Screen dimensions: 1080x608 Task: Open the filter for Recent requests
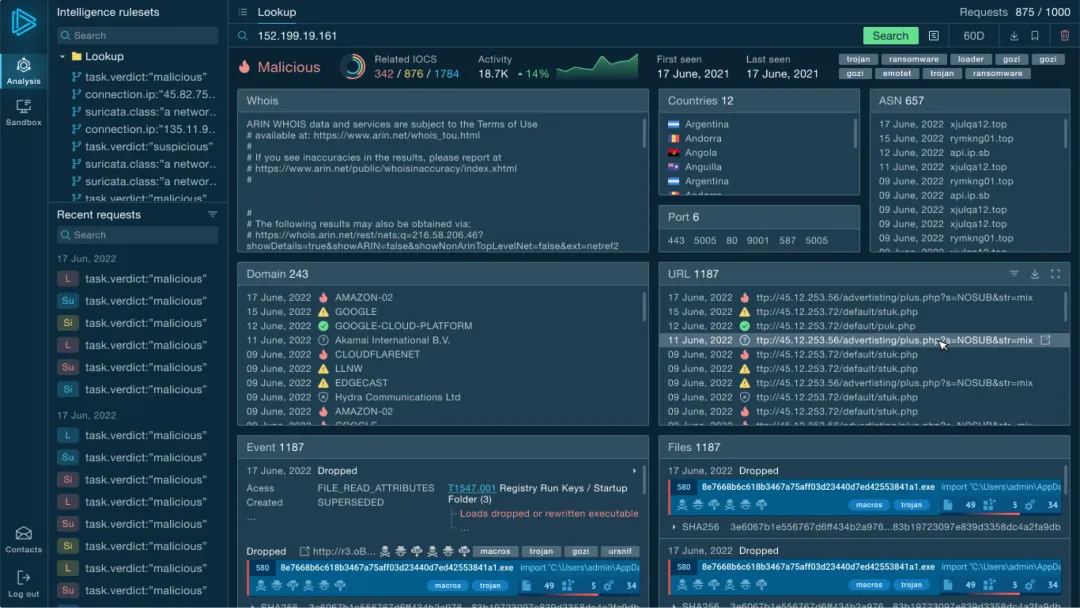[x=212, y=215]
